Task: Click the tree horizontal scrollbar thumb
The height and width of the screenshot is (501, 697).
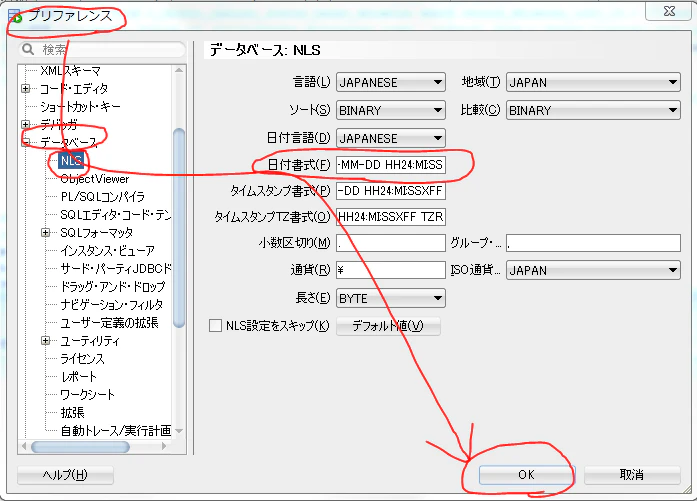Action: click(x=80, y=447)
